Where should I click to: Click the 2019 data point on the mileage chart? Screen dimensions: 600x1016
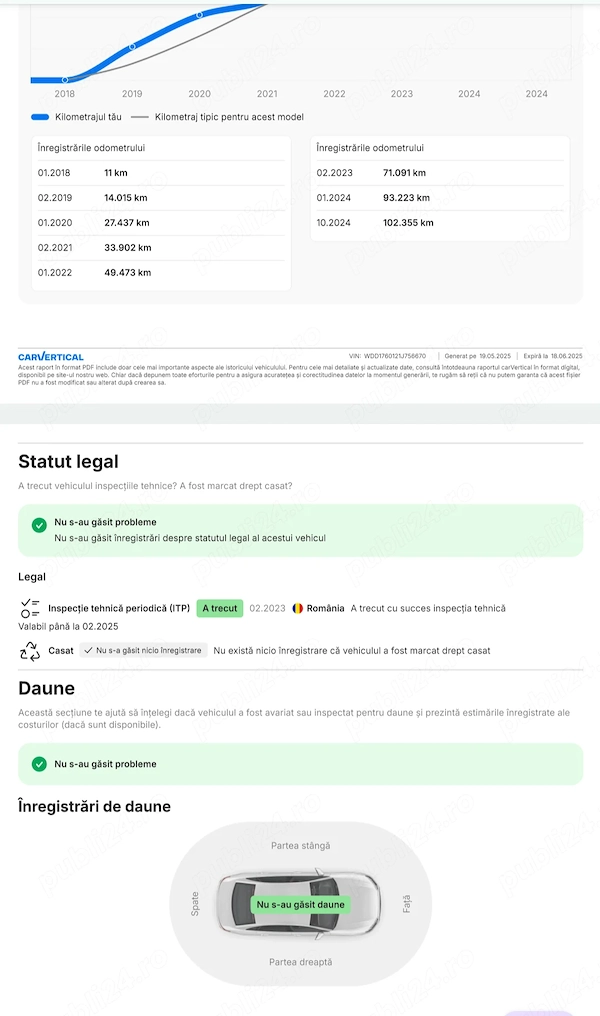(x=132, y=47)
